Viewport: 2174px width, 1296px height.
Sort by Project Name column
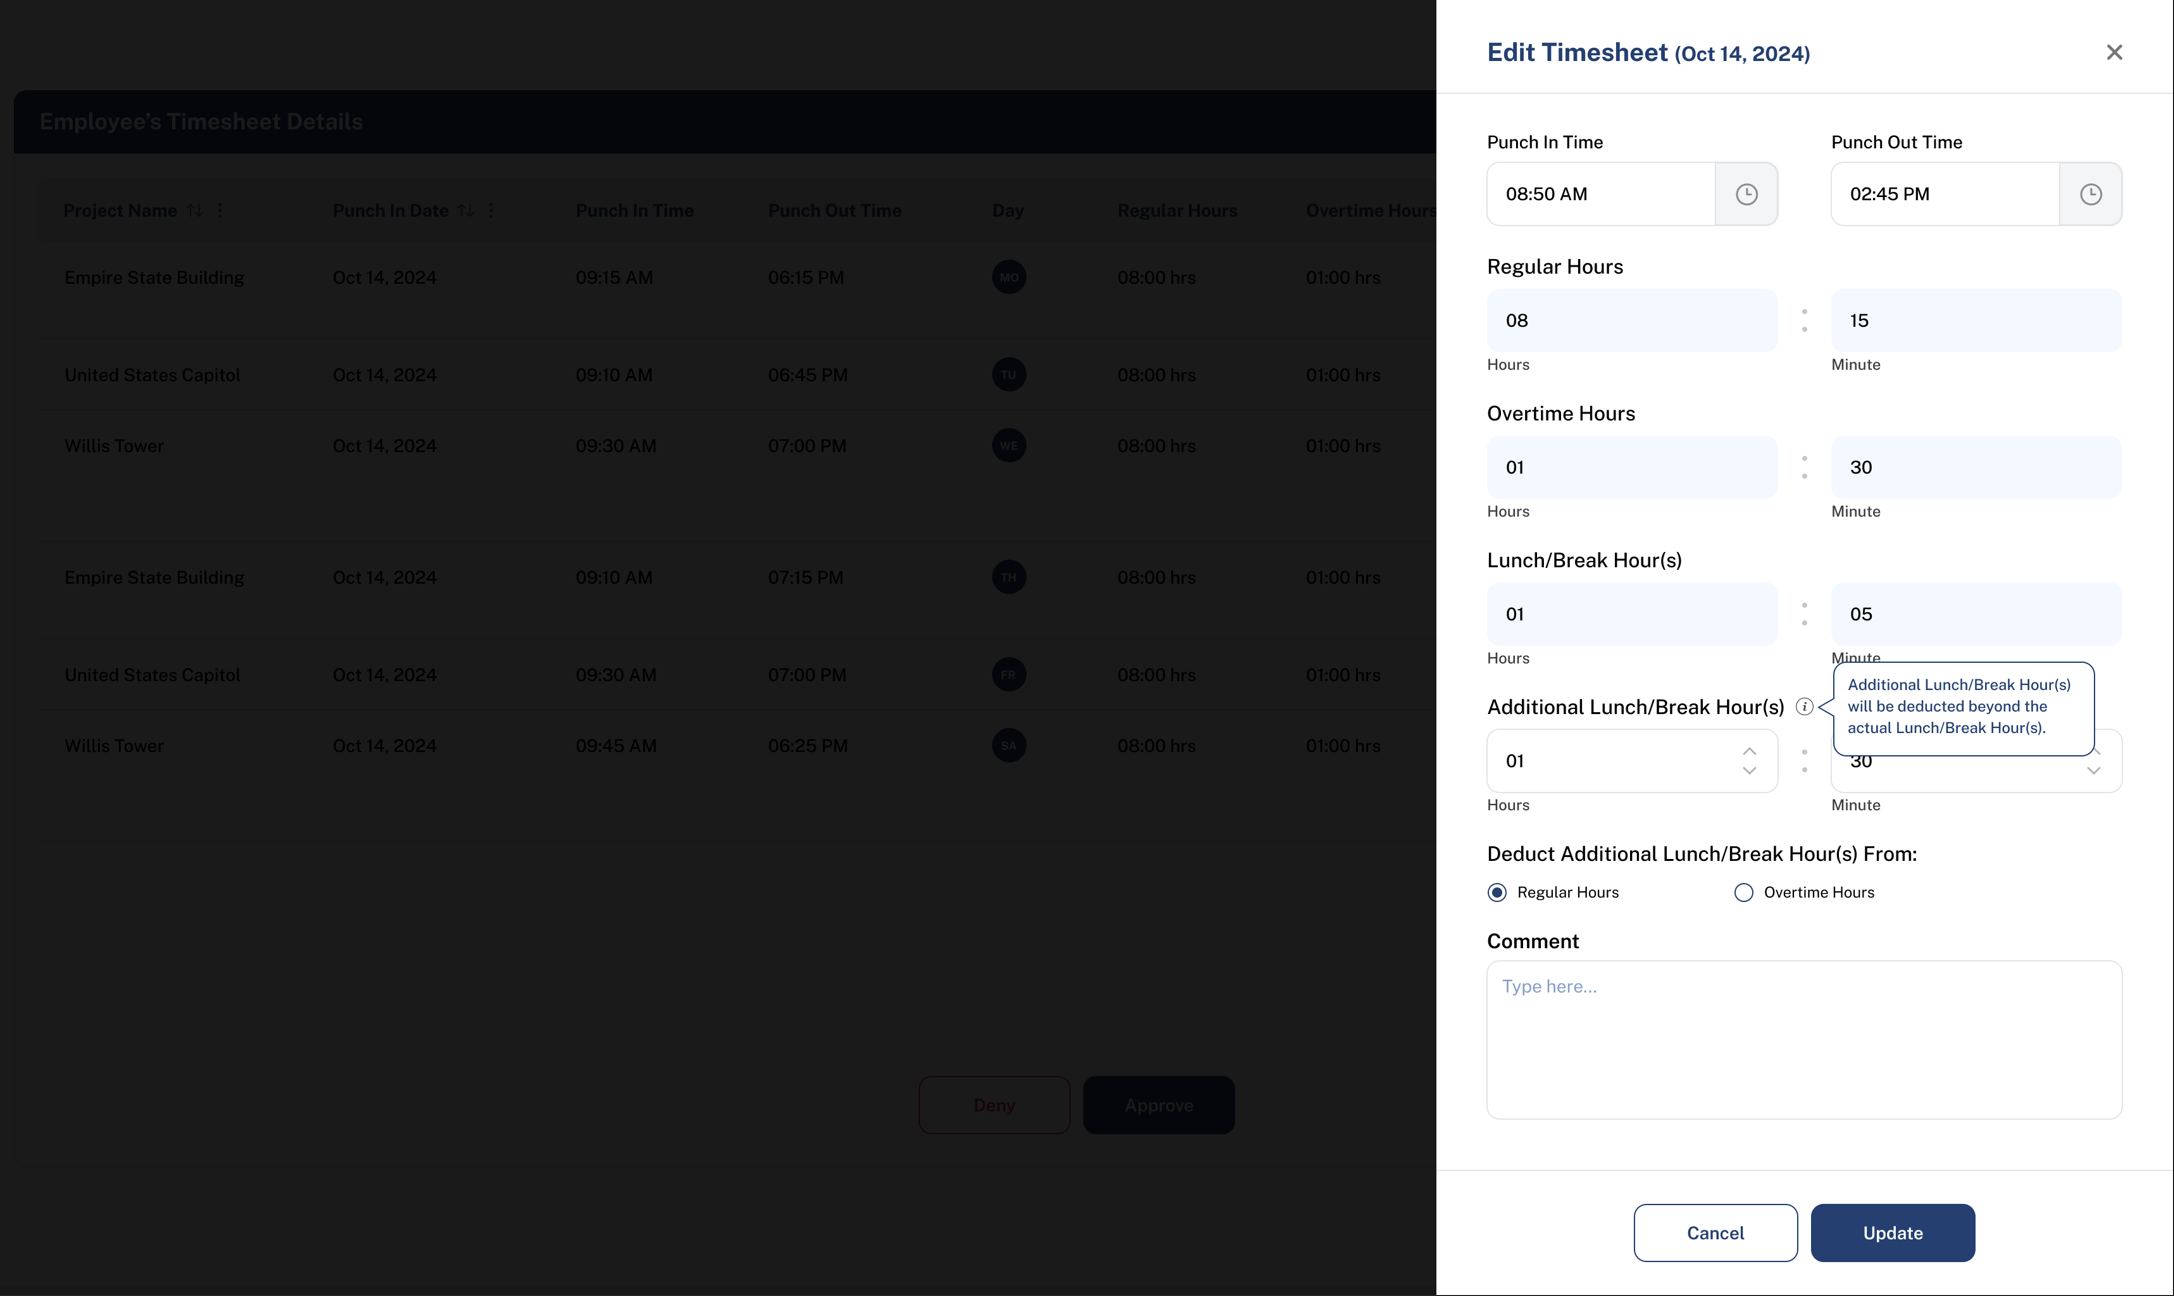click(x=195, y=210)
